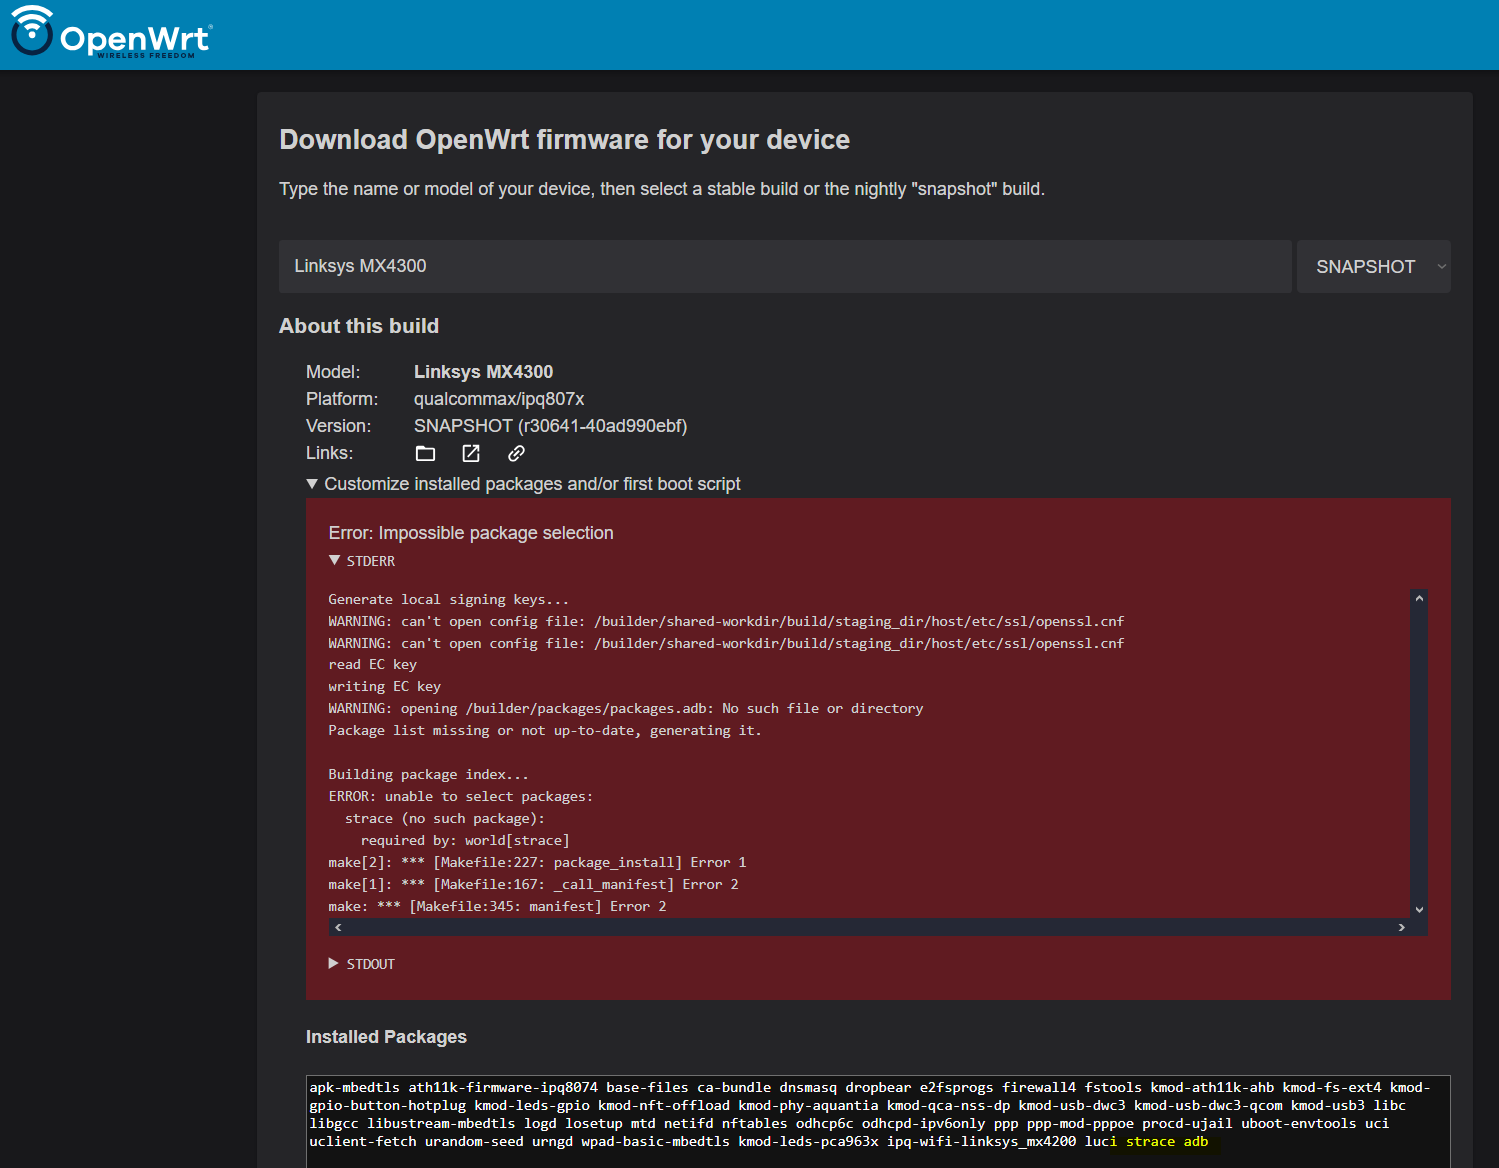The height and width of the screenshot is (1168, 1499).
Task: Collapse the STDERR output section
Action: pos(362,561)
